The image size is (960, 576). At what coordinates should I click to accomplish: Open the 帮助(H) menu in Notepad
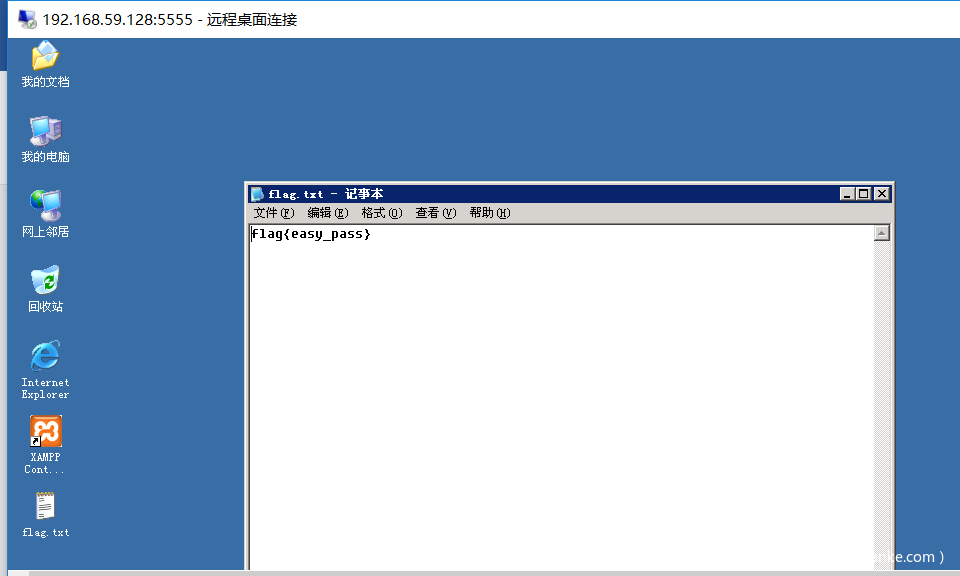click(489, 213)
